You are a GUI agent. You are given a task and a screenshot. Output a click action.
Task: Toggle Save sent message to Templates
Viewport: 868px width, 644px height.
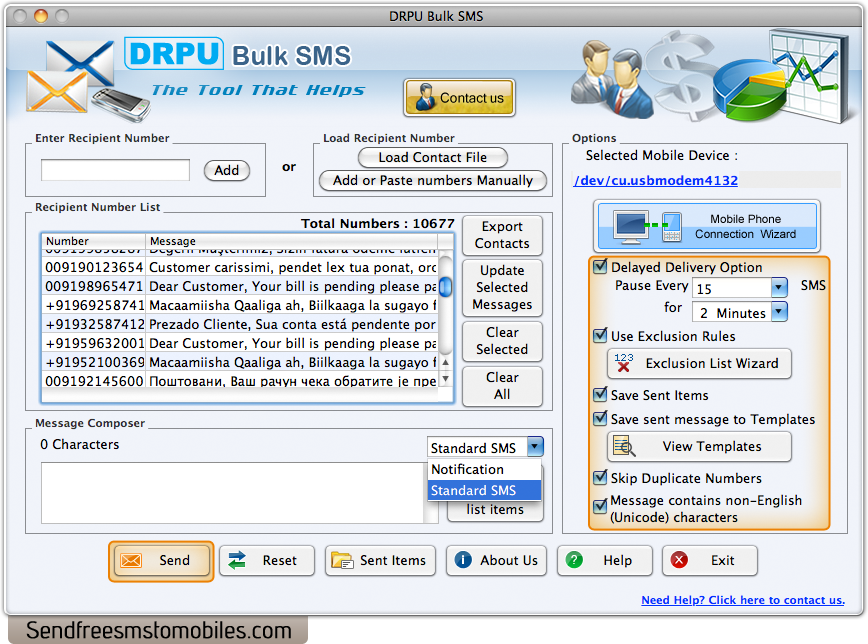coord(600,419)
